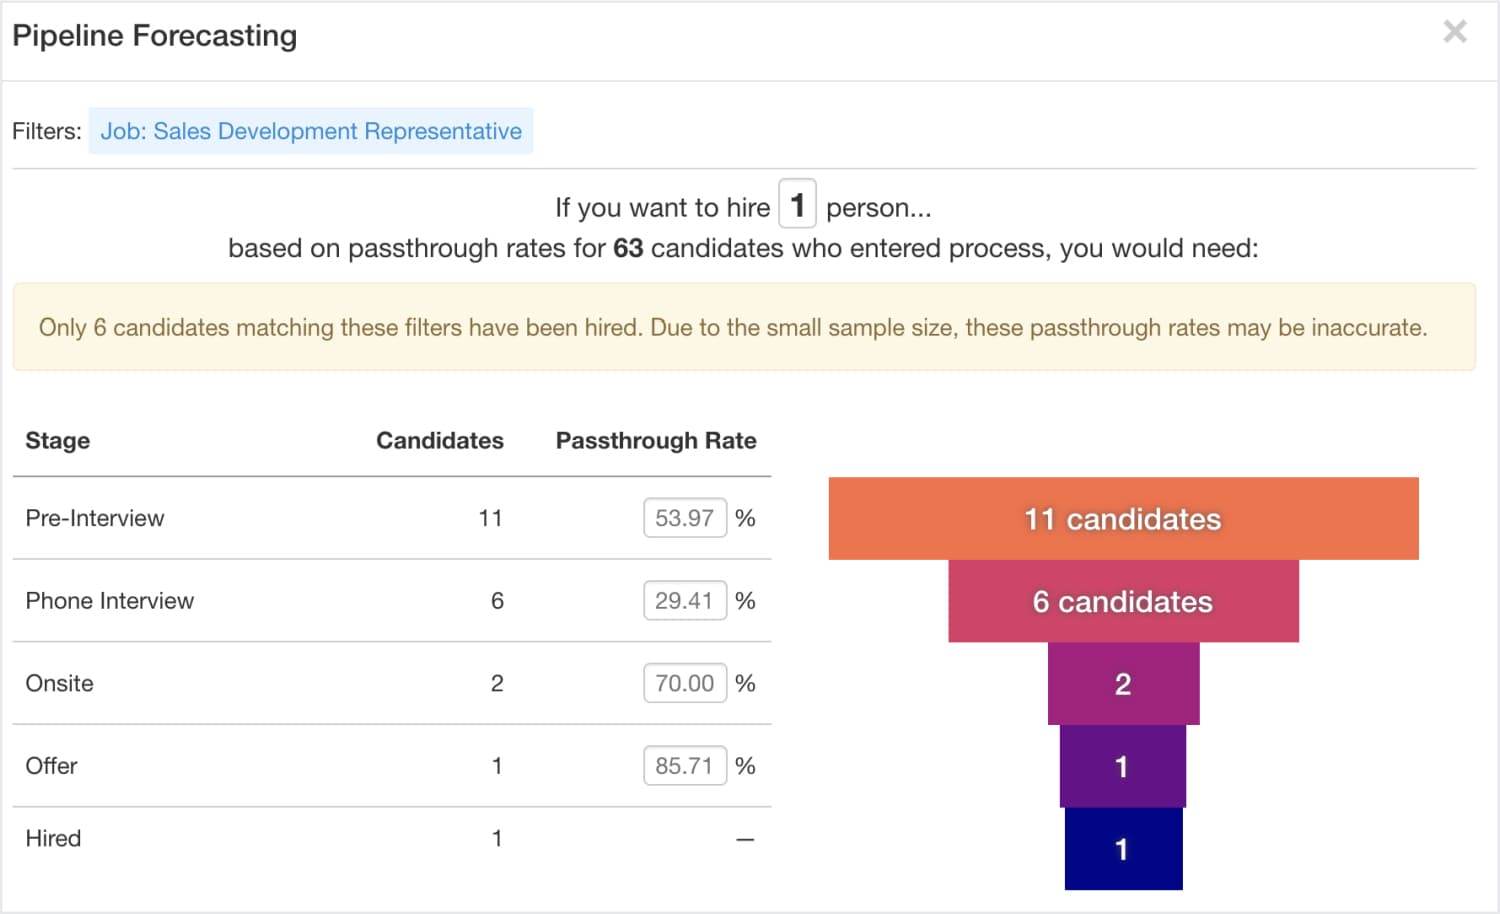Click the Candidates column header
1500x914 pixels.
point(440,441)
